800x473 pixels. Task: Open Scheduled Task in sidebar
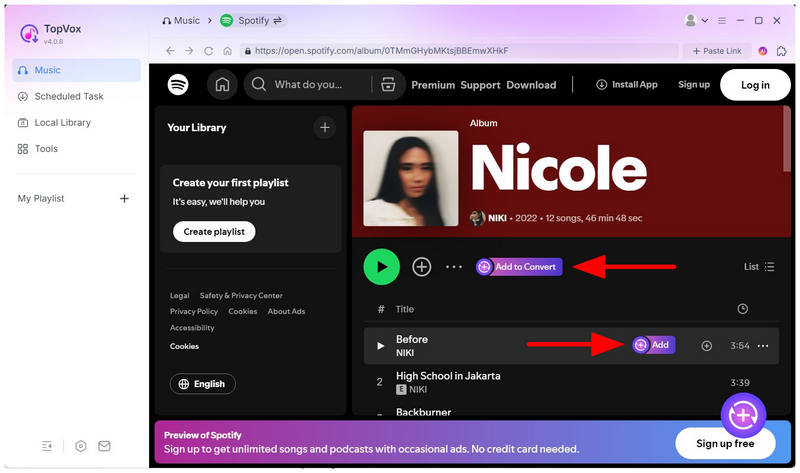pos(60,96)
